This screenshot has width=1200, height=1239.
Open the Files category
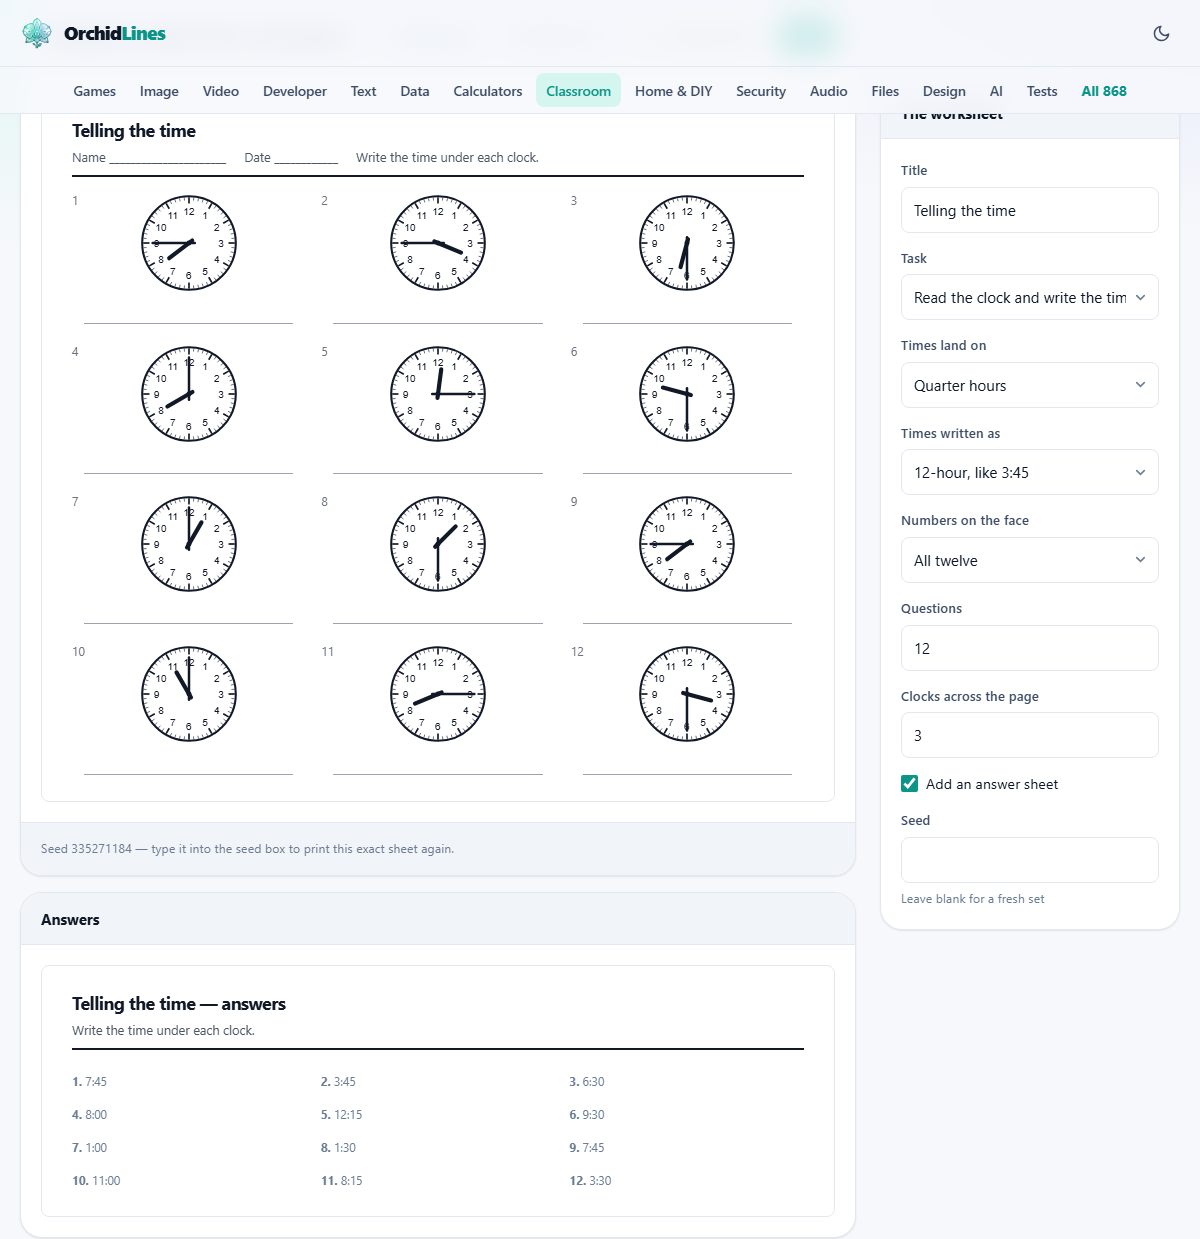pyautogui.click(x=885, y=91)
